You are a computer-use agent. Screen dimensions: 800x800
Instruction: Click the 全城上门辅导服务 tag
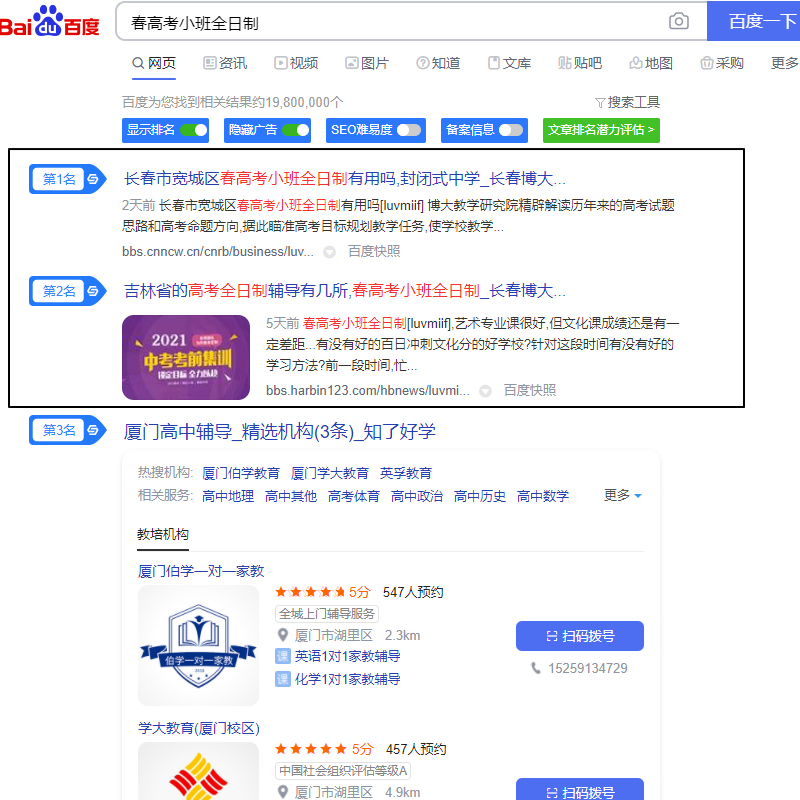click(x=327, y=614)
